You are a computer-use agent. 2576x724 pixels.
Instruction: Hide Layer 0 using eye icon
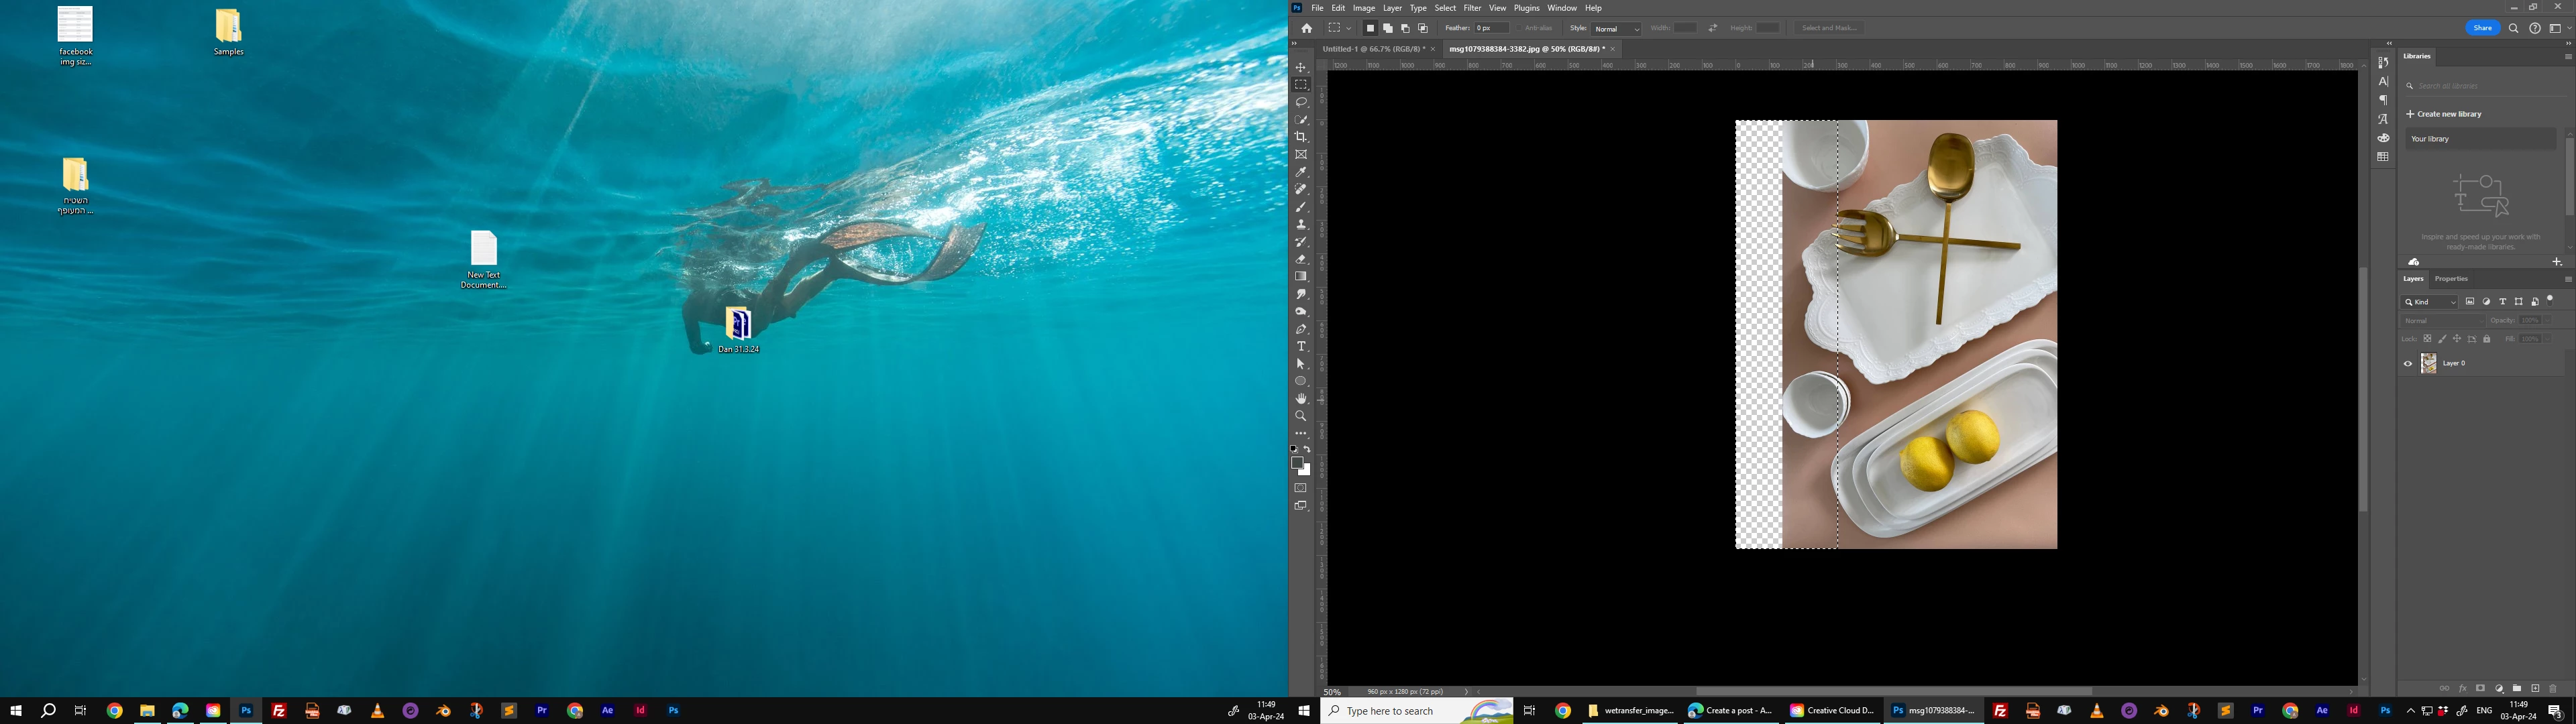2408,364
